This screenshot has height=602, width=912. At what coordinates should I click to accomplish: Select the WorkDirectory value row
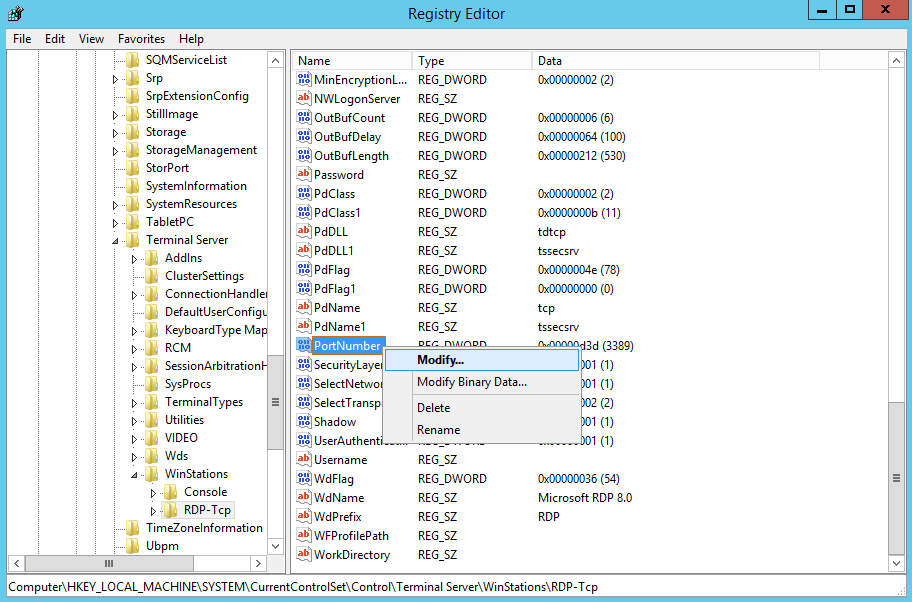pyautogui.click(x=351, y=555)
